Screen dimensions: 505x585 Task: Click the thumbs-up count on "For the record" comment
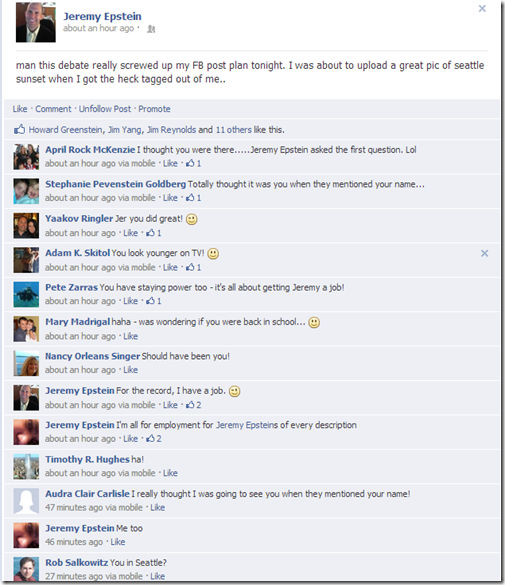coord(194,405)
